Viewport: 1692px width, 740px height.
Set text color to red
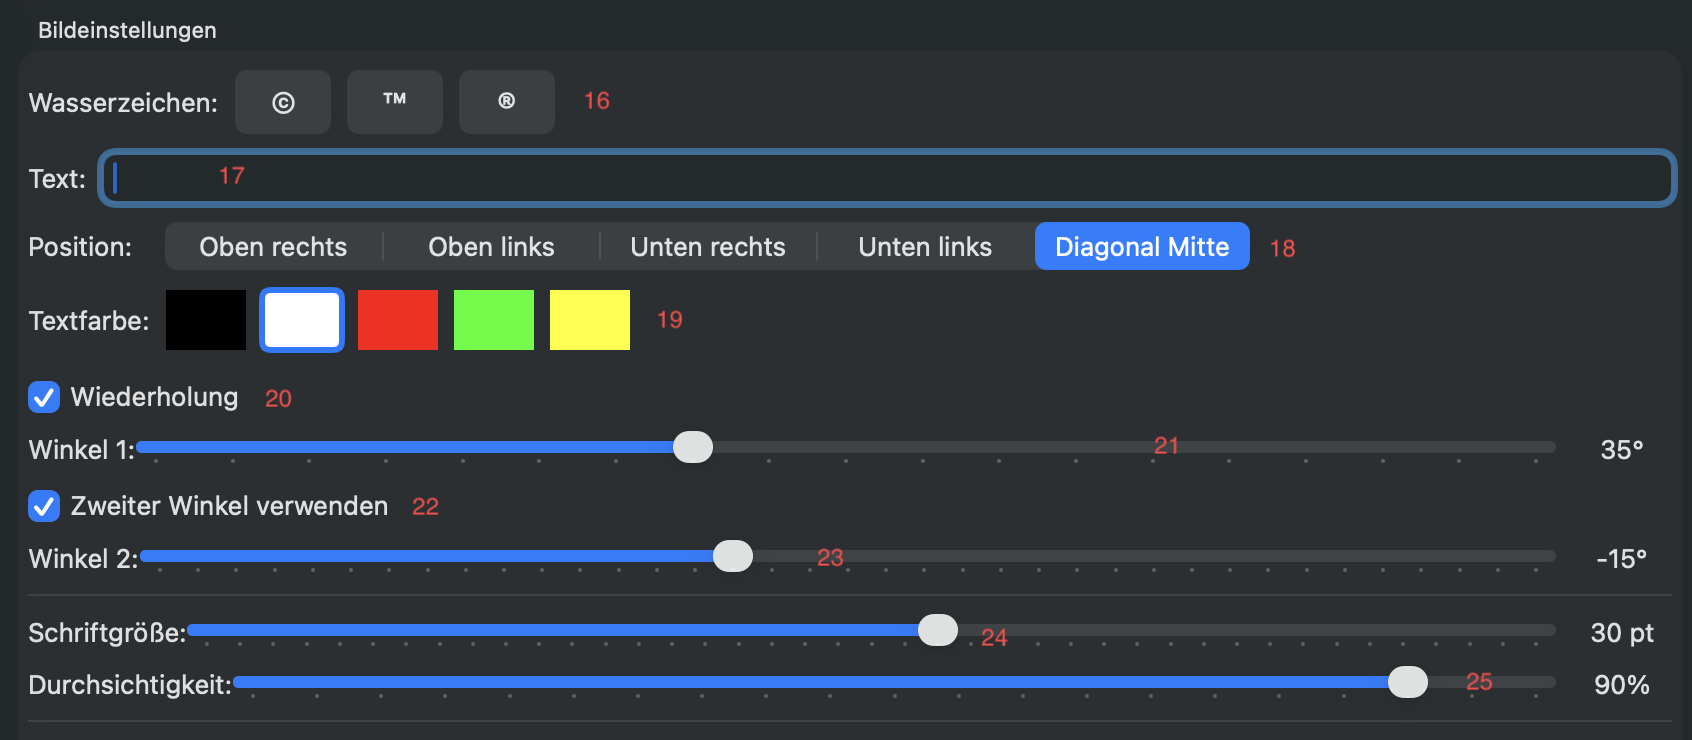tap(398, 320)
